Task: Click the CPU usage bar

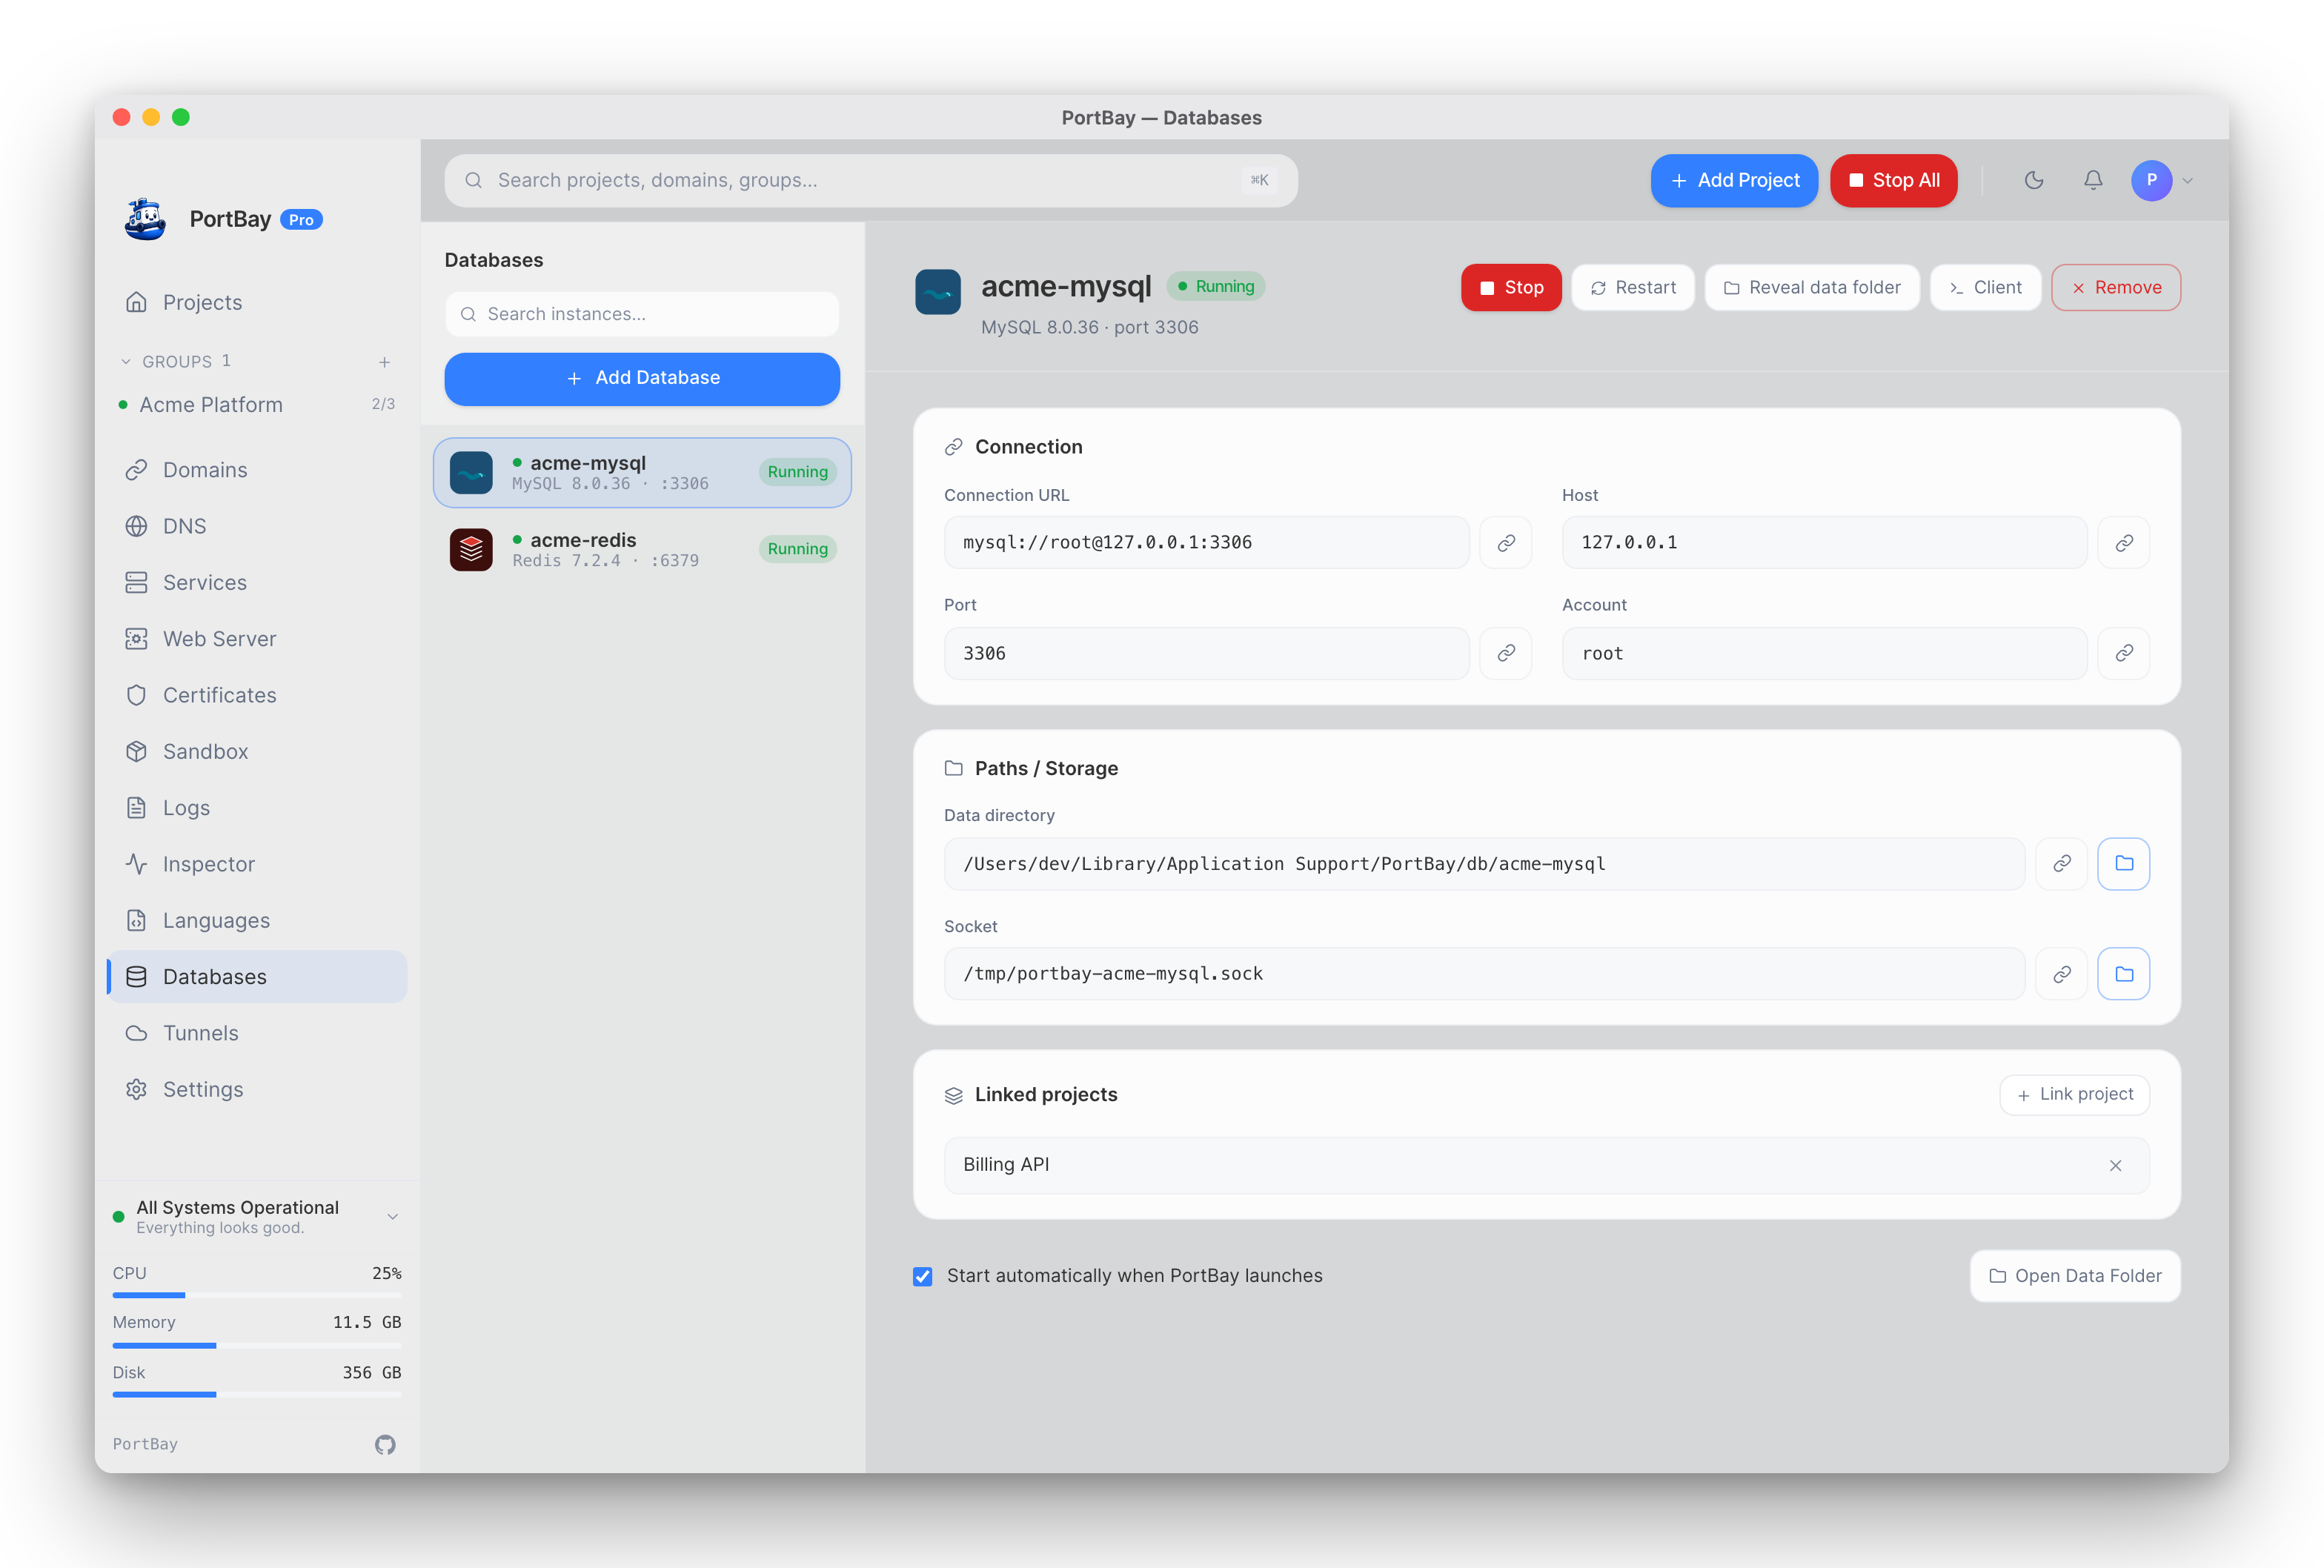Action: pyautogui.click(x=257, y=1295)
